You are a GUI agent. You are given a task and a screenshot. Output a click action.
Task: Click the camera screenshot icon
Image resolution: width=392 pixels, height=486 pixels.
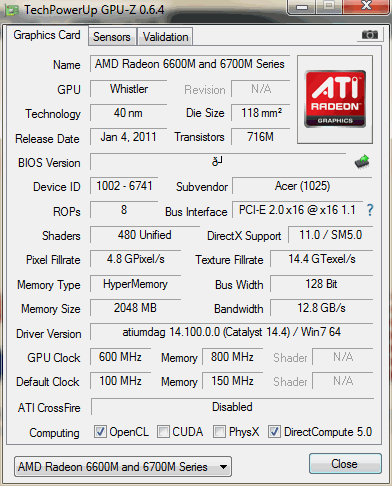[x=370, y=34]
